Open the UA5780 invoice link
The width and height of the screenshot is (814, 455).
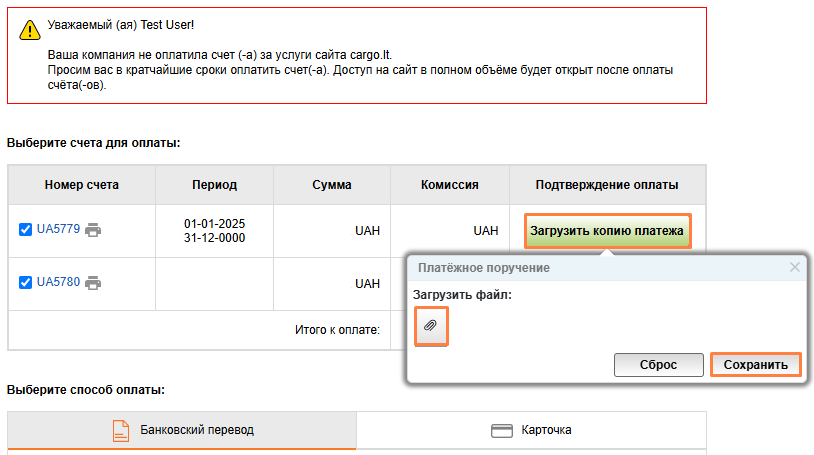click(57, 283)
